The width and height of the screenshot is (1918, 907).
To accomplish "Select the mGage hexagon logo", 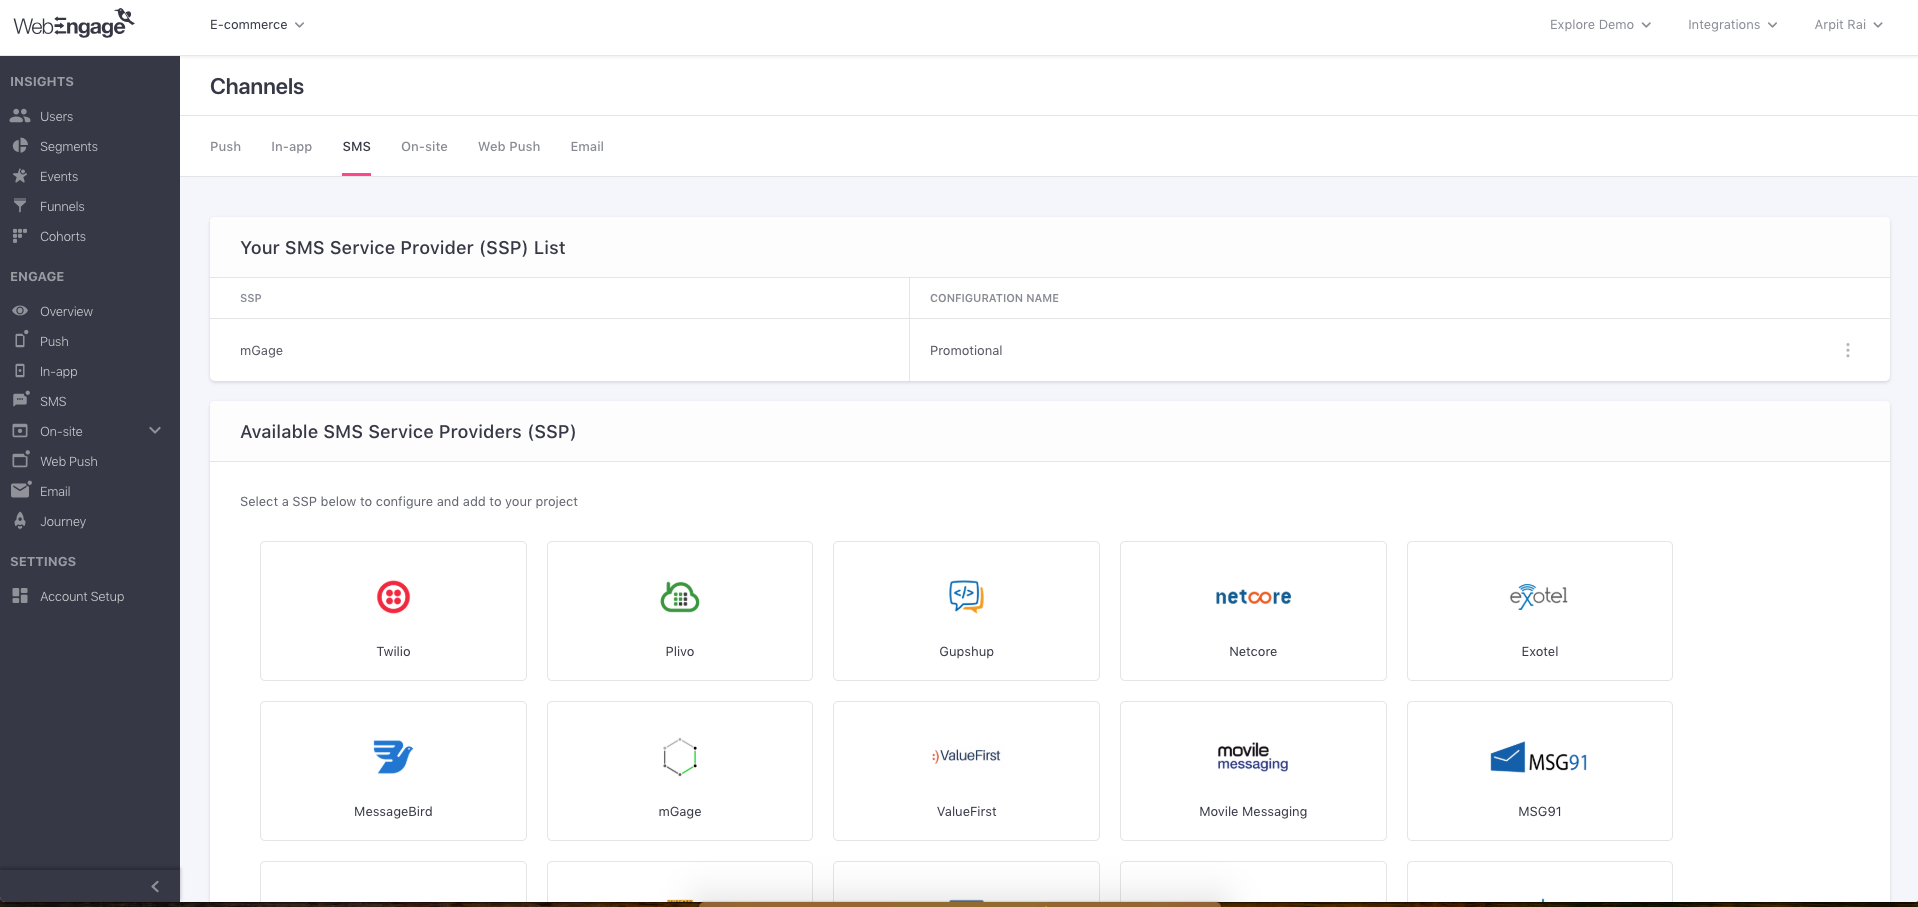I will tap(680, 757).
